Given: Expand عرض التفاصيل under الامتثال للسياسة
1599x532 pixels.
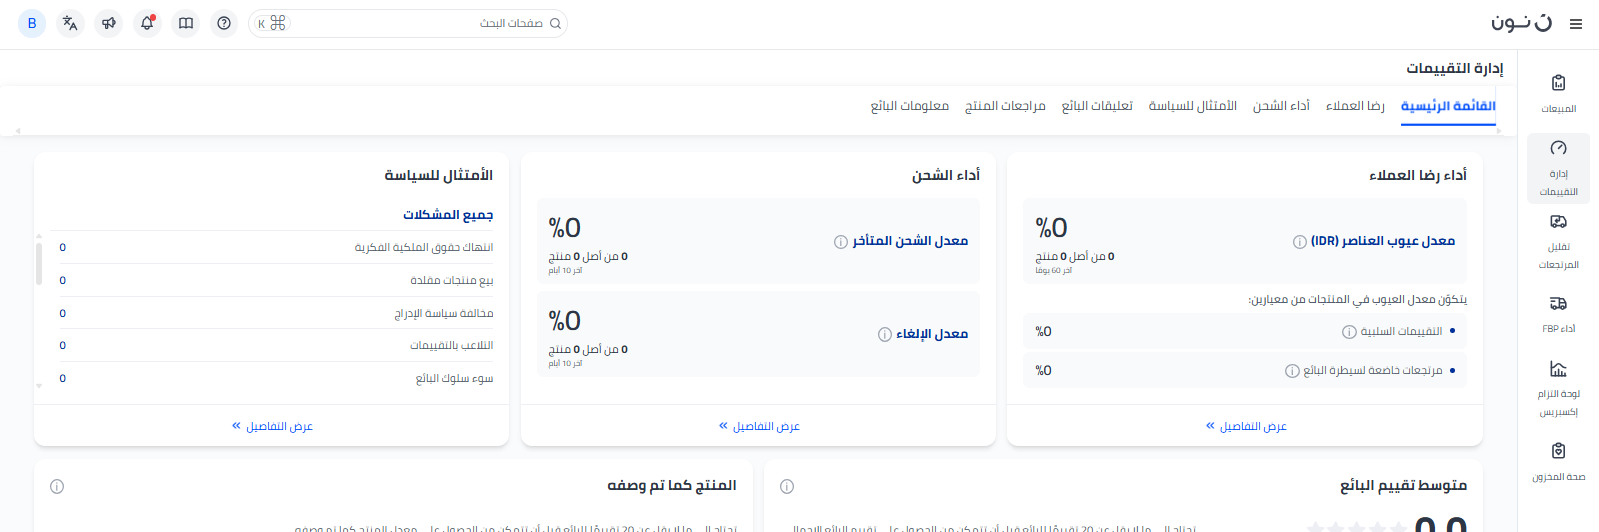Looking at the screenshot, I should (x=272, y=427).
